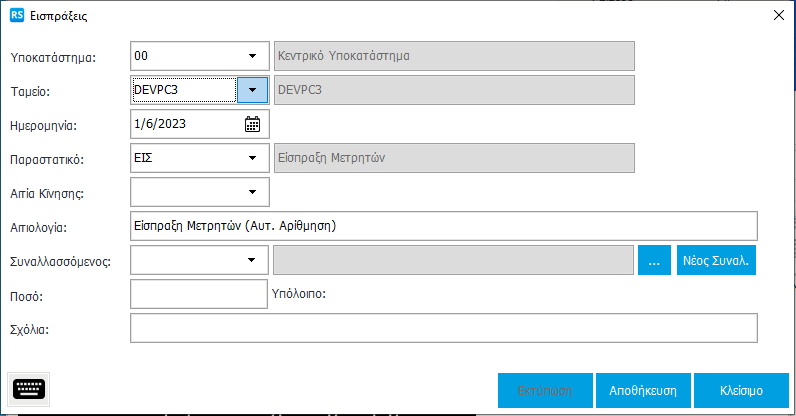Close the Εισπράξεις window with X
The image size is (796, 416).
pos(778,15)
